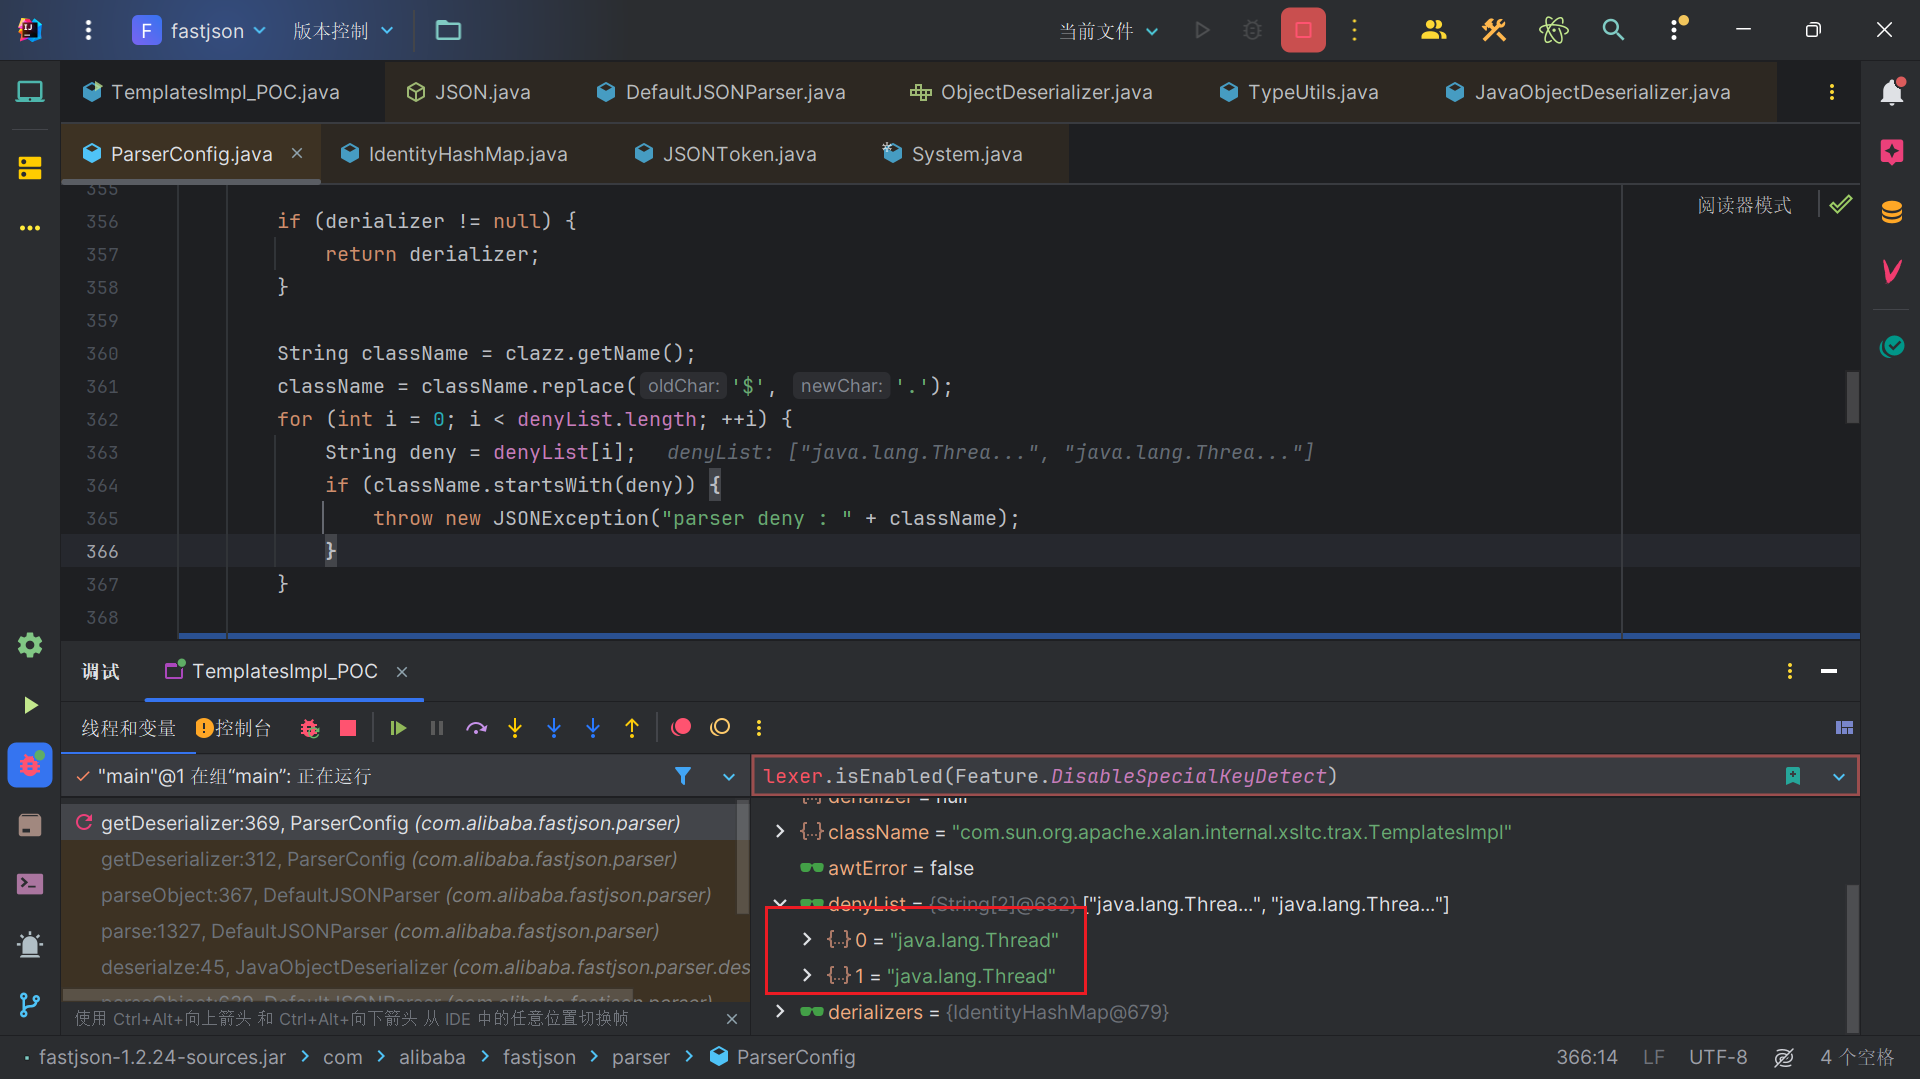Open build tools hammer icon
This screenshot has width=1920, height=1079.
pos(1494,30)
